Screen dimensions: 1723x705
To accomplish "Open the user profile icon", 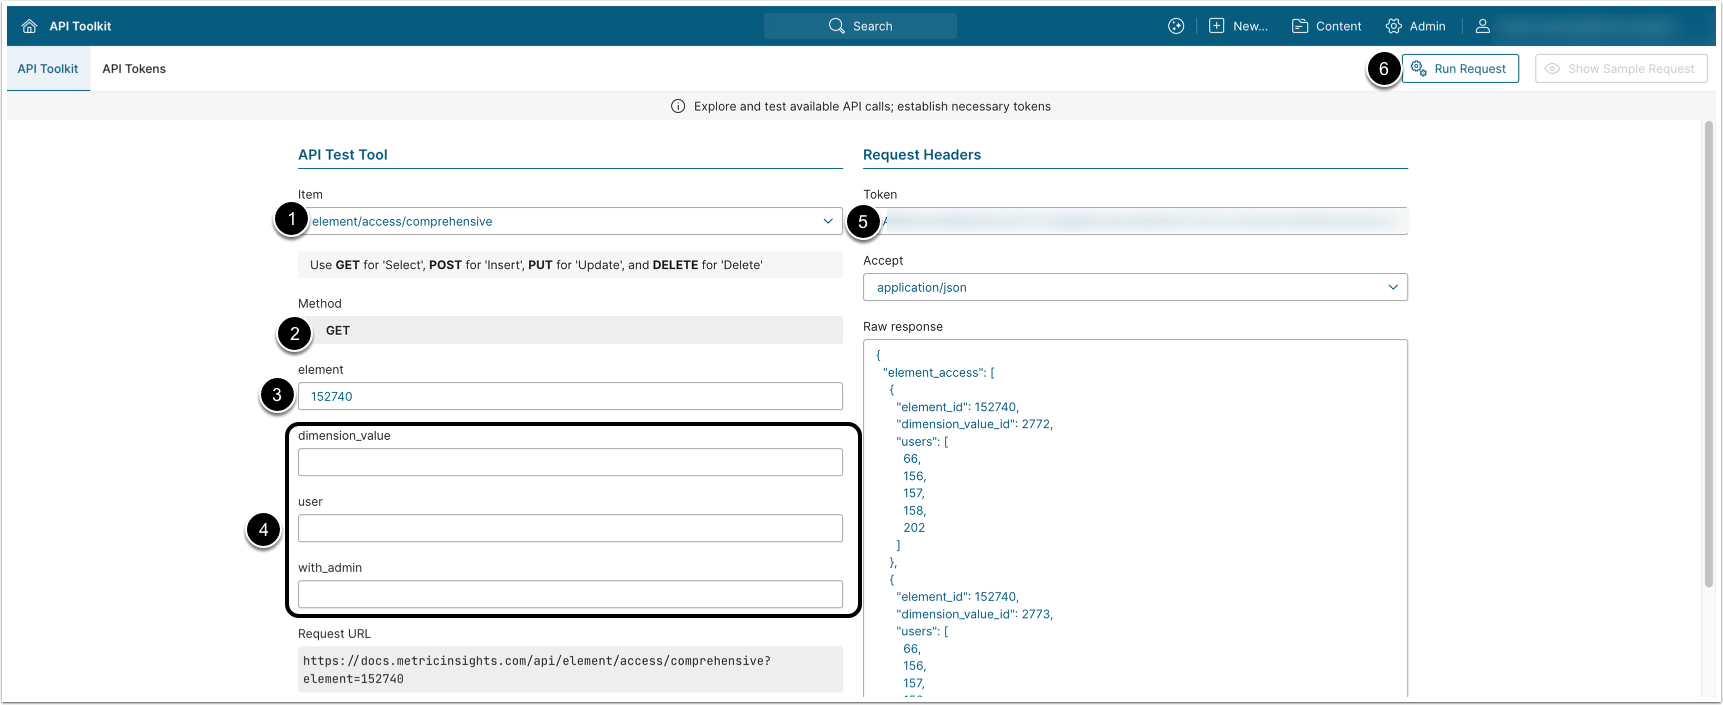I will tap(1483, 26).
